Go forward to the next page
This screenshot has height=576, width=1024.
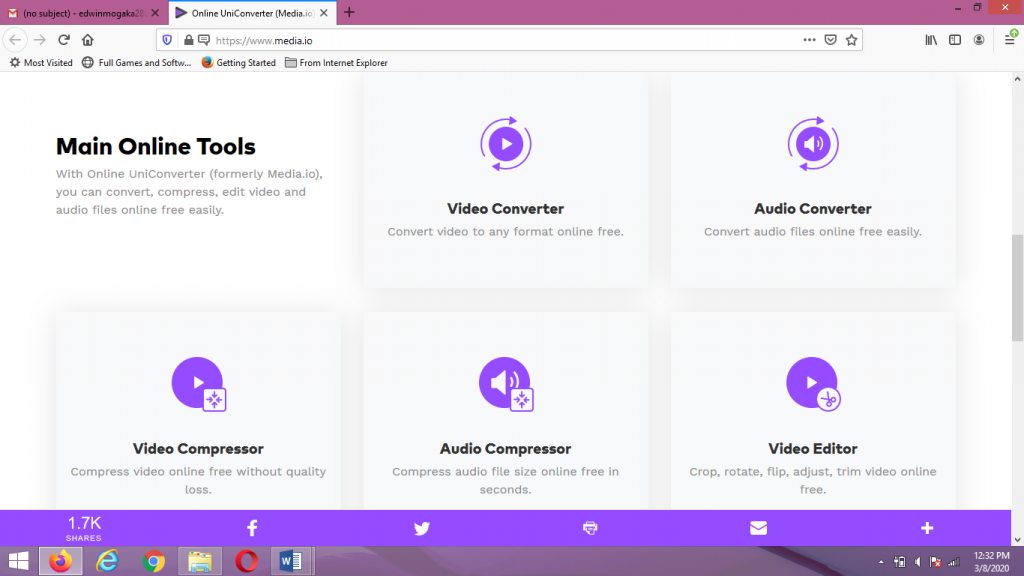[x=40, y=40]
